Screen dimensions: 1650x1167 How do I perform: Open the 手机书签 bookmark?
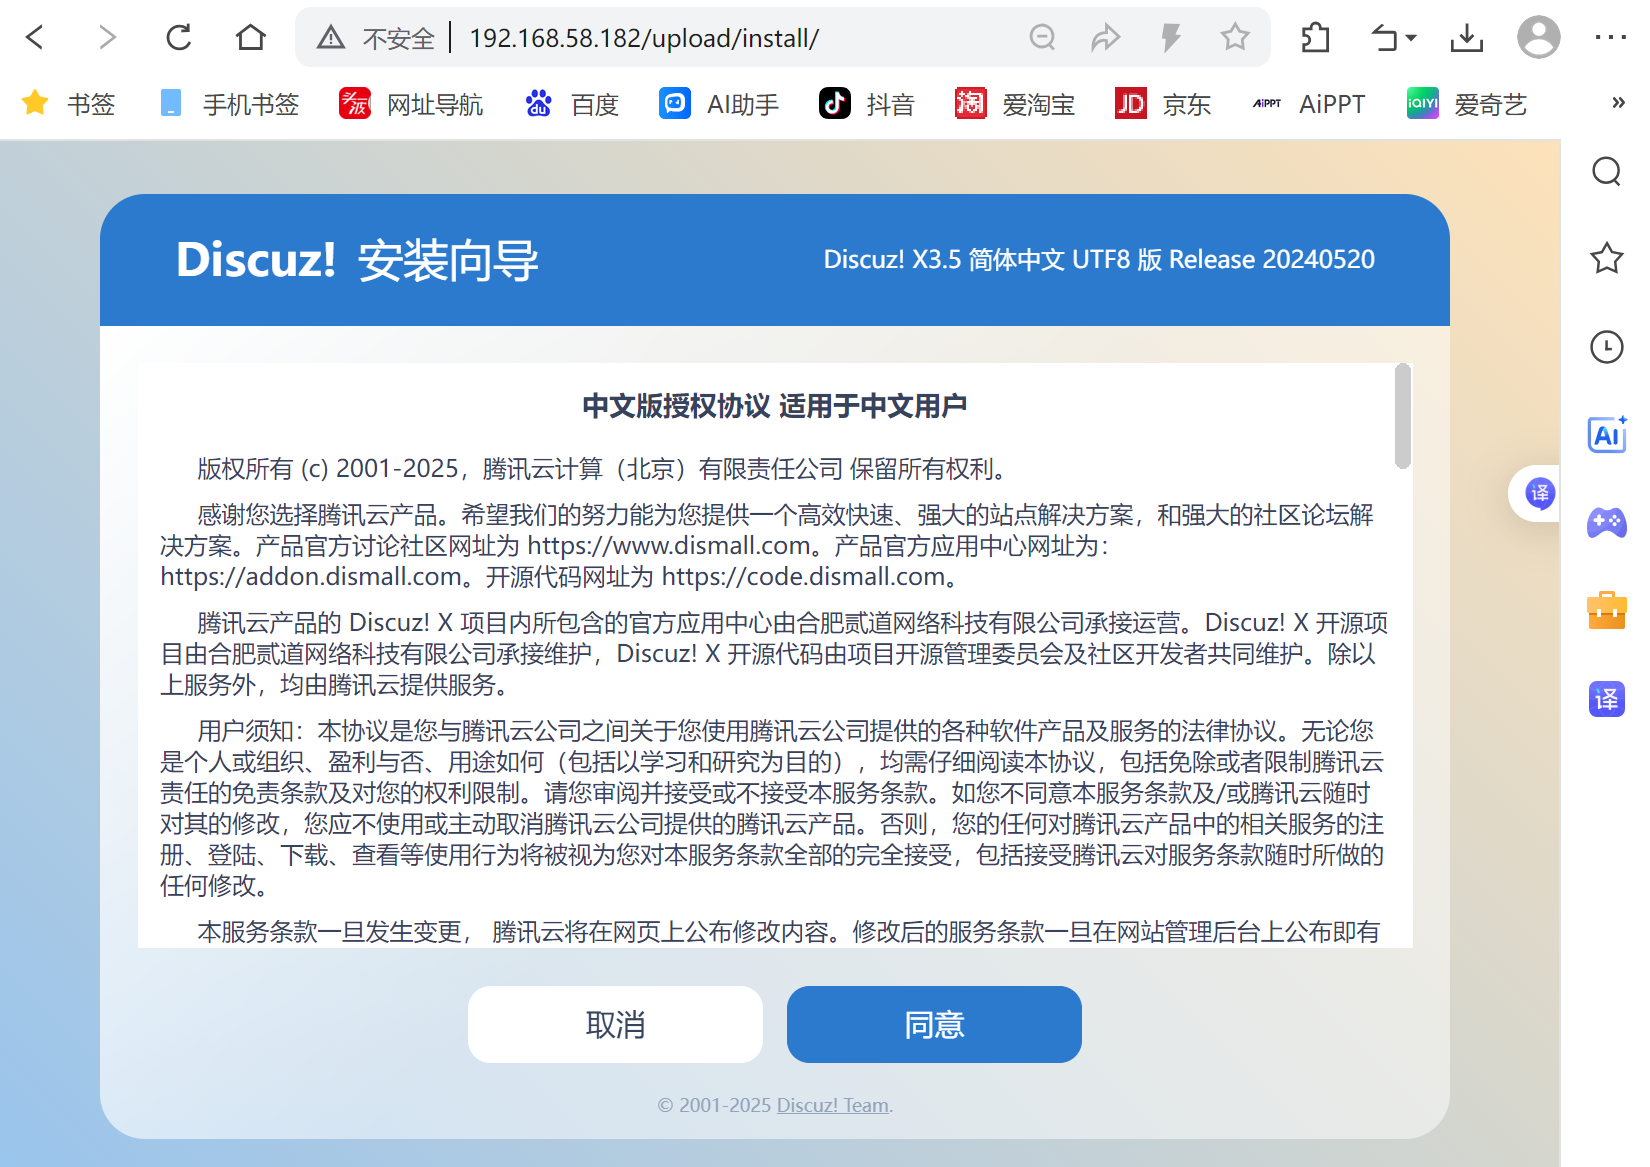(229, 104)
